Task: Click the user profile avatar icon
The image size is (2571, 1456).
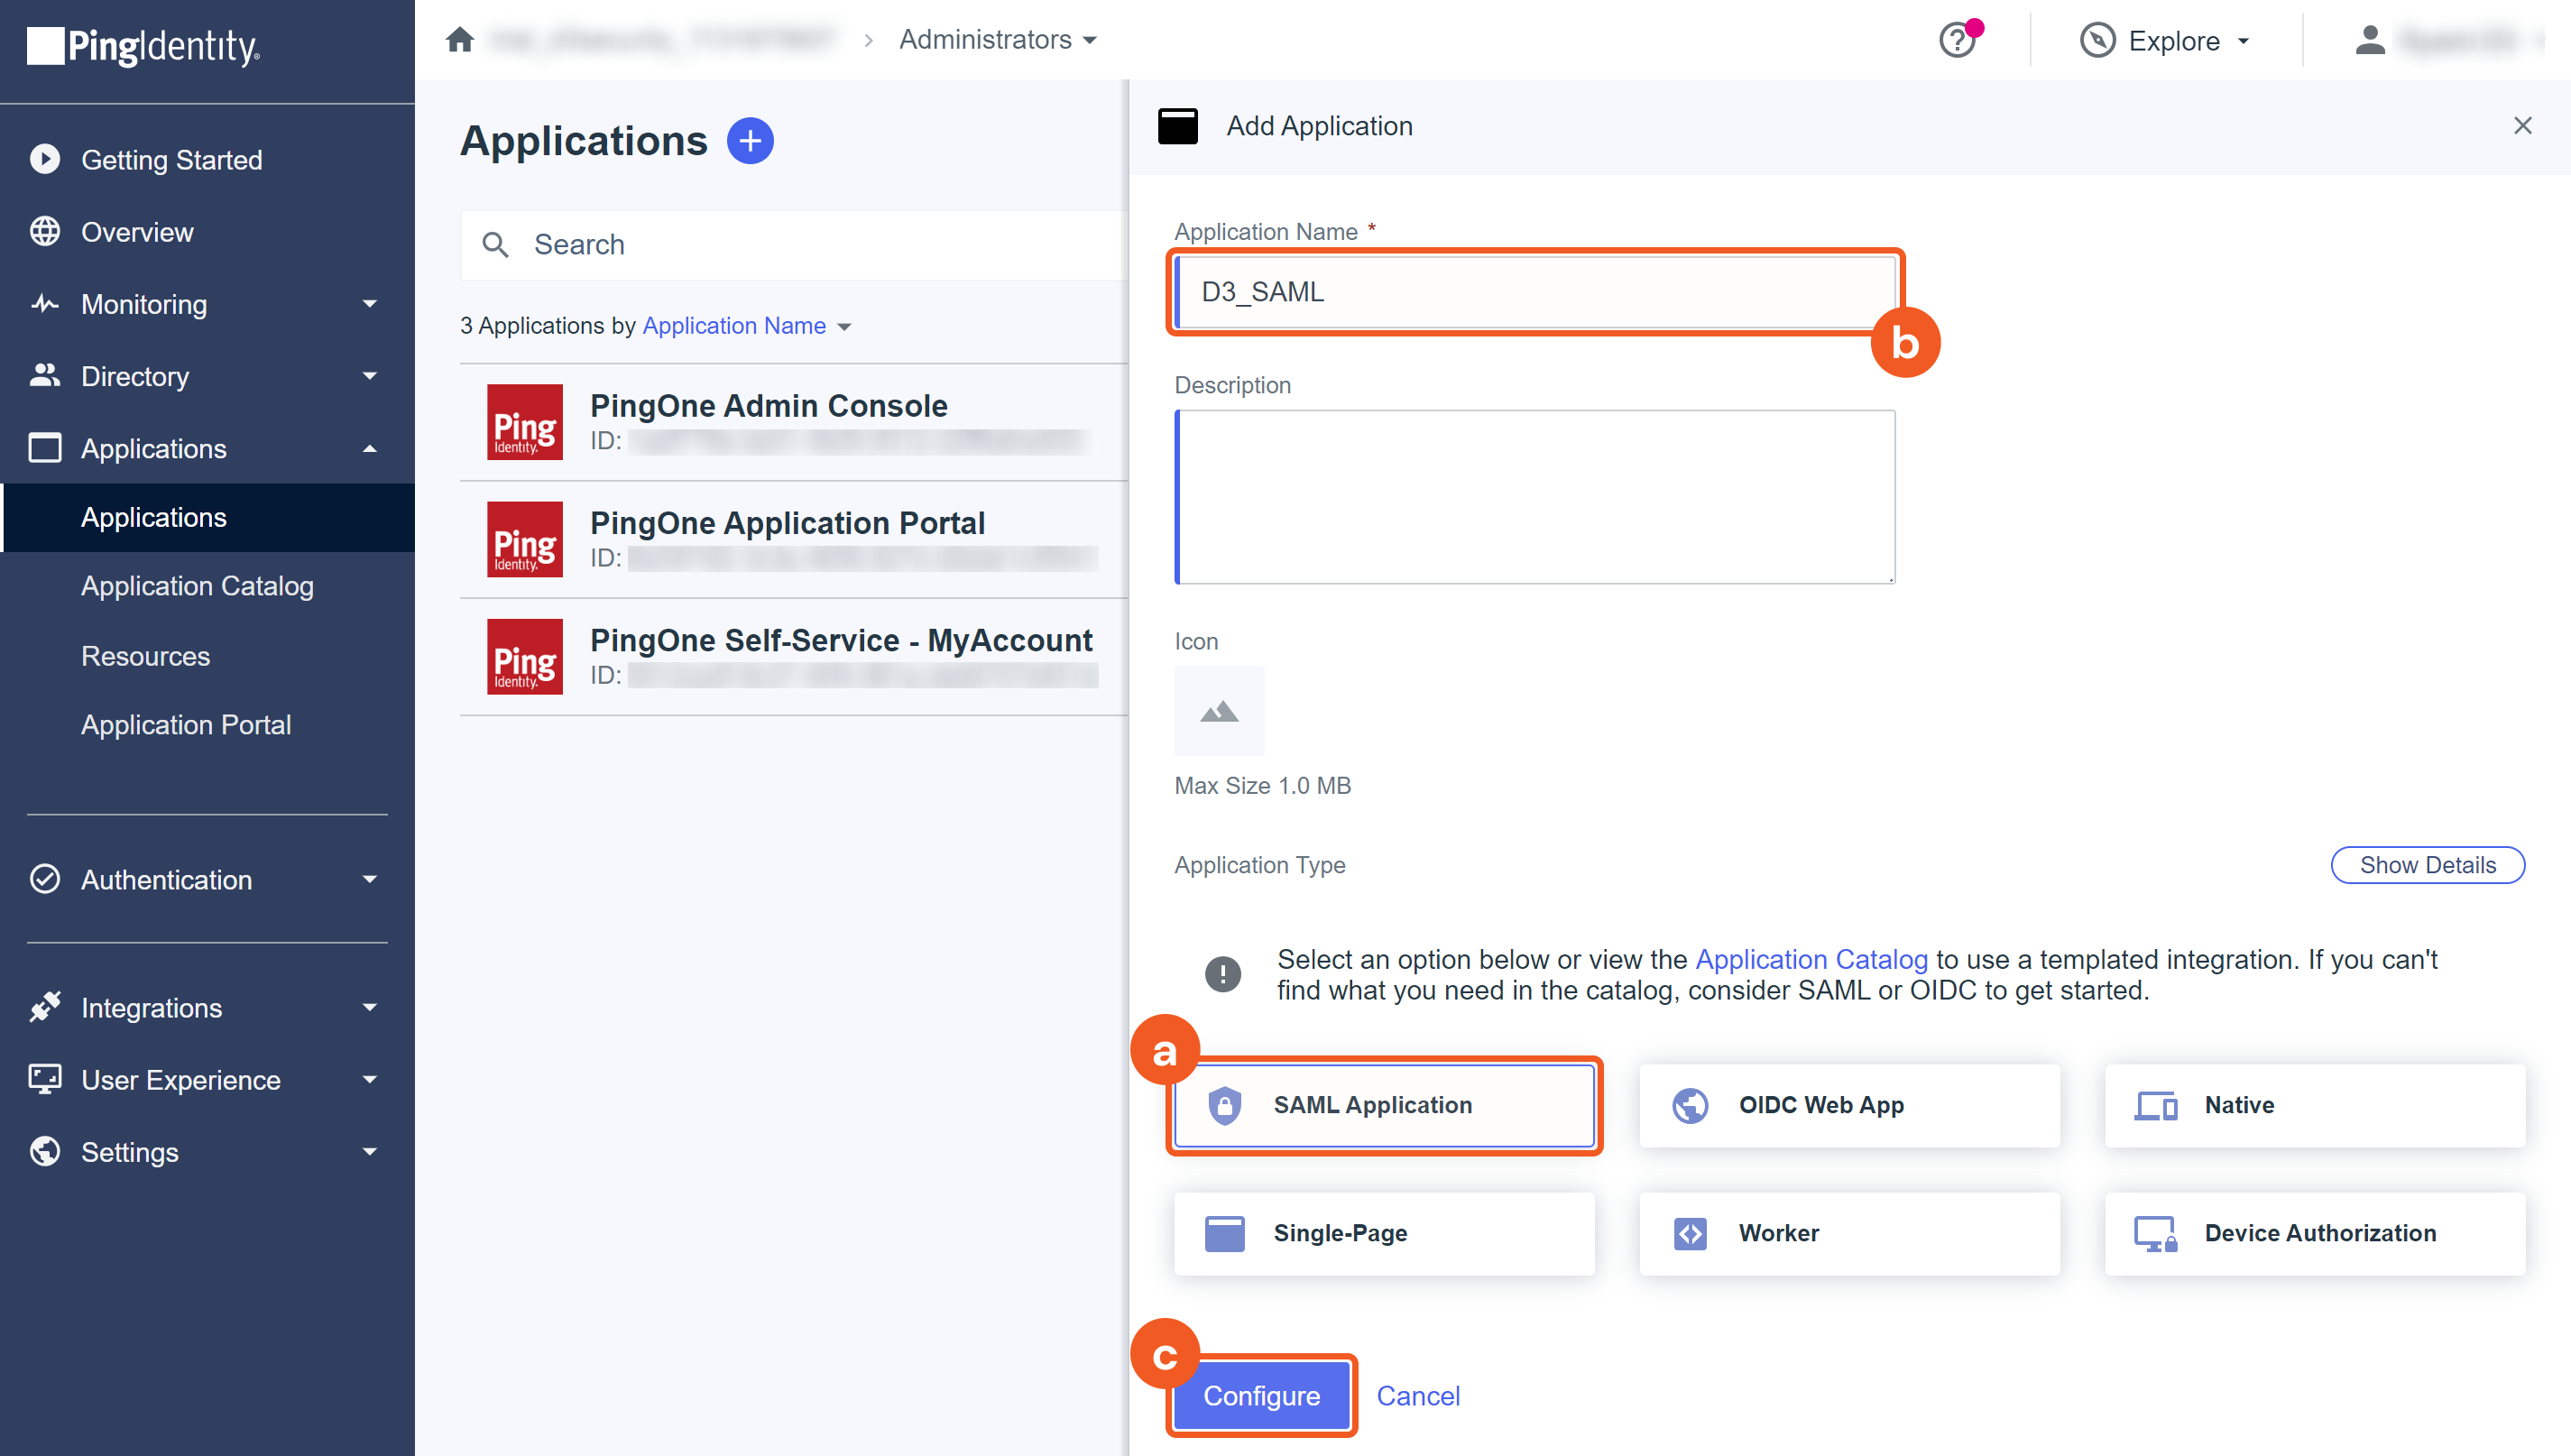Action: point(2369,41)
